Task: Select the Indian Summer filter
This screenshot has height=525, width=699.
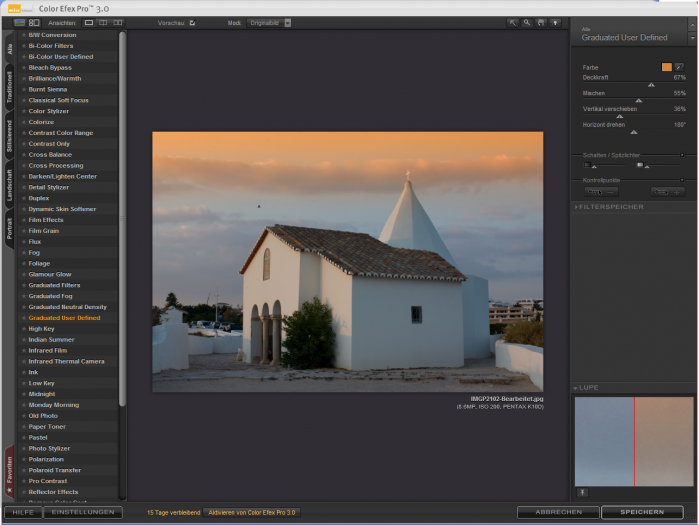Action: [x=51, y=339]
